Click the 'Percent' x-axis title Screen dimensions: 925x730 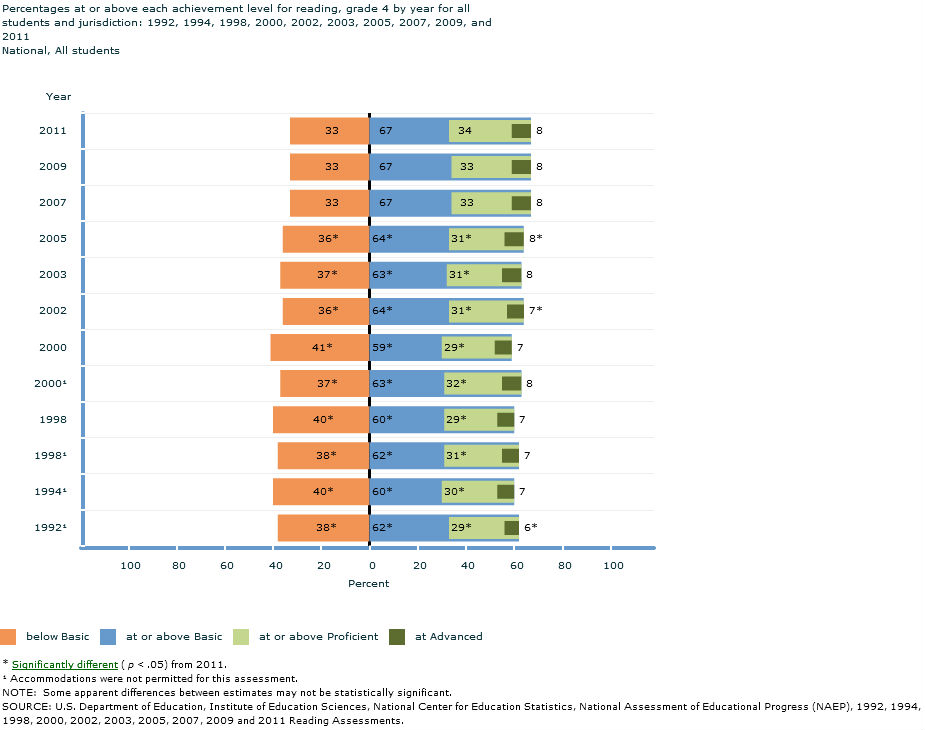[x=368, y=583]
